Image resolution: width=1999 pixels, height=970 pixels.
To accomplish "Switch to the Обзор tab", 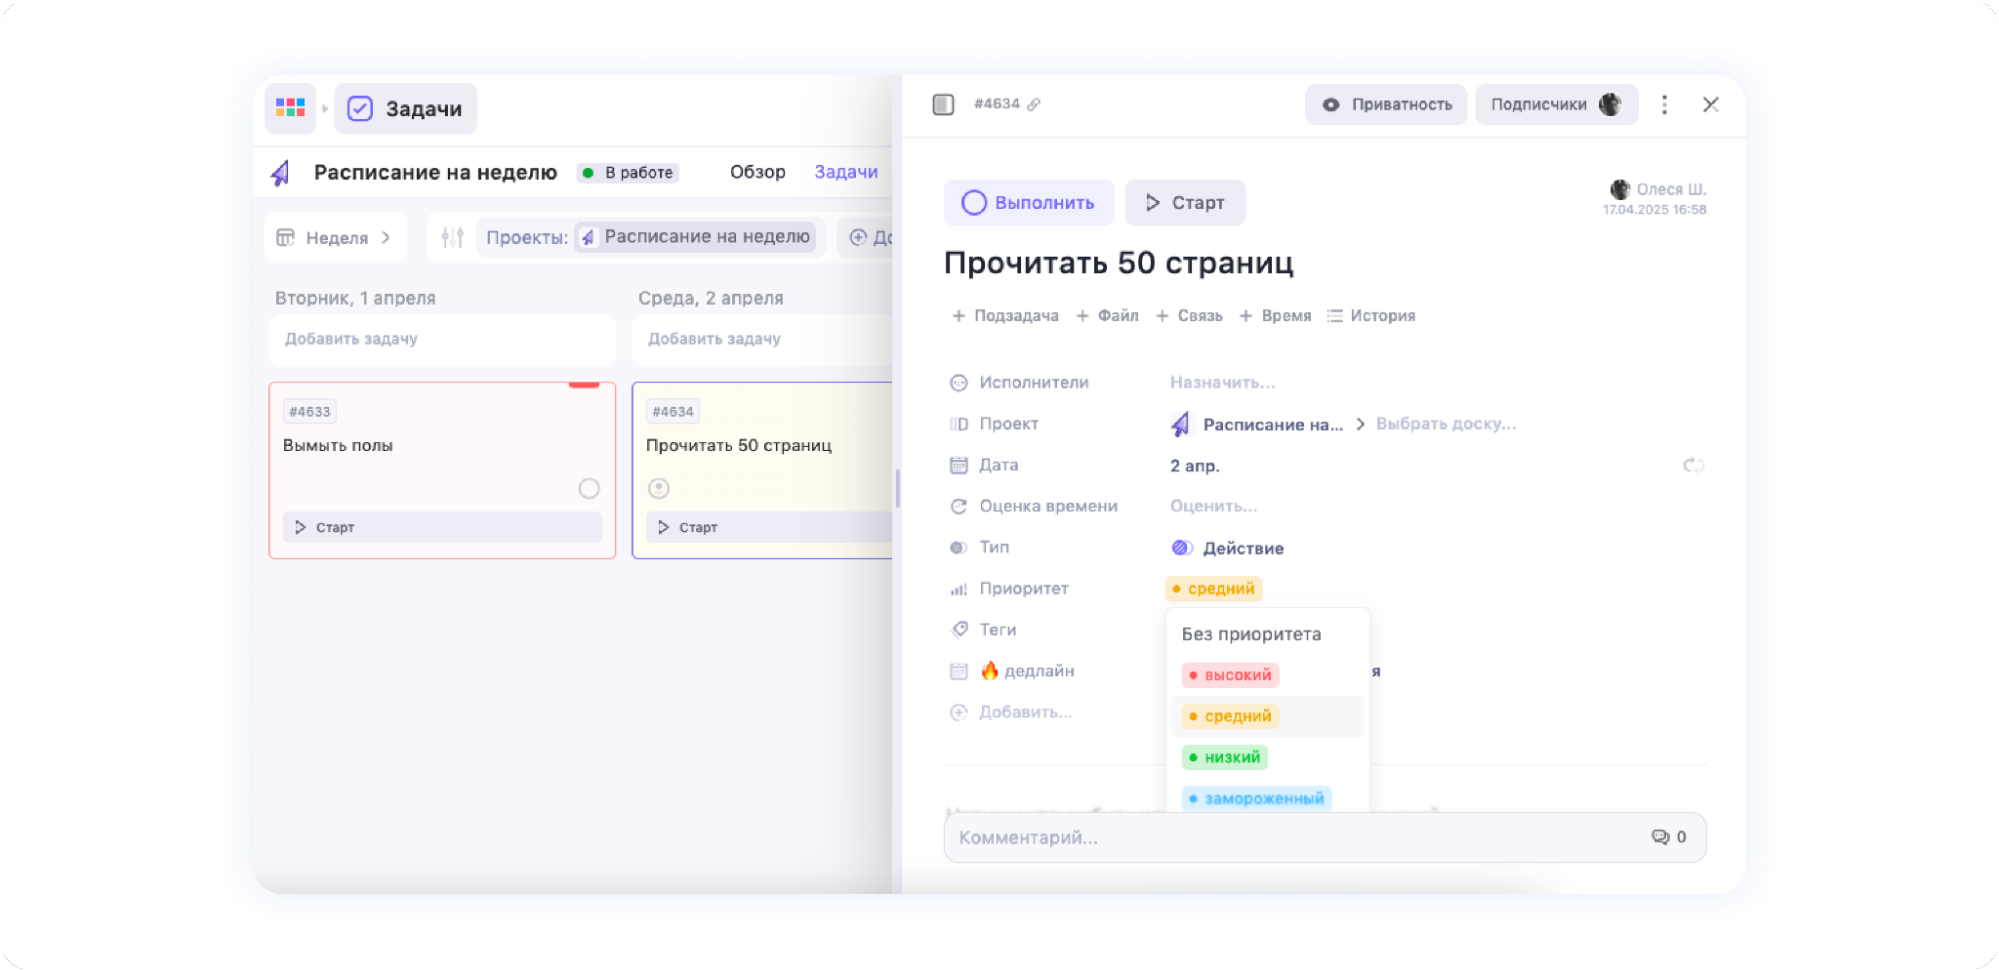I will coord(757,172).
